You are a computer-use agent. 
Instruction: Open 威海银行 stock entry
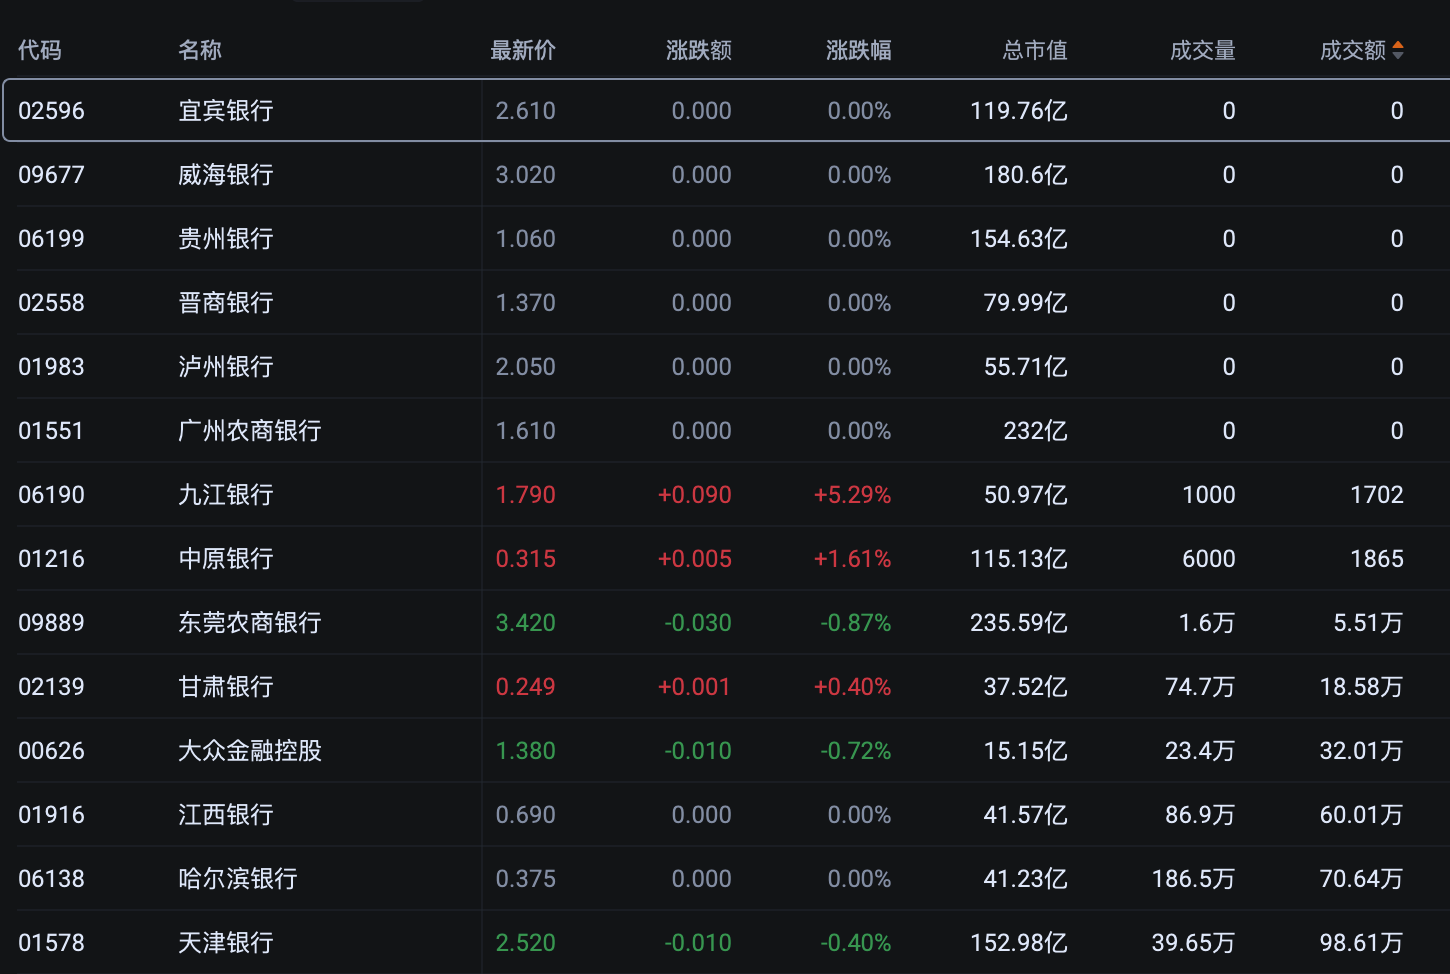[x=226, y=175]
